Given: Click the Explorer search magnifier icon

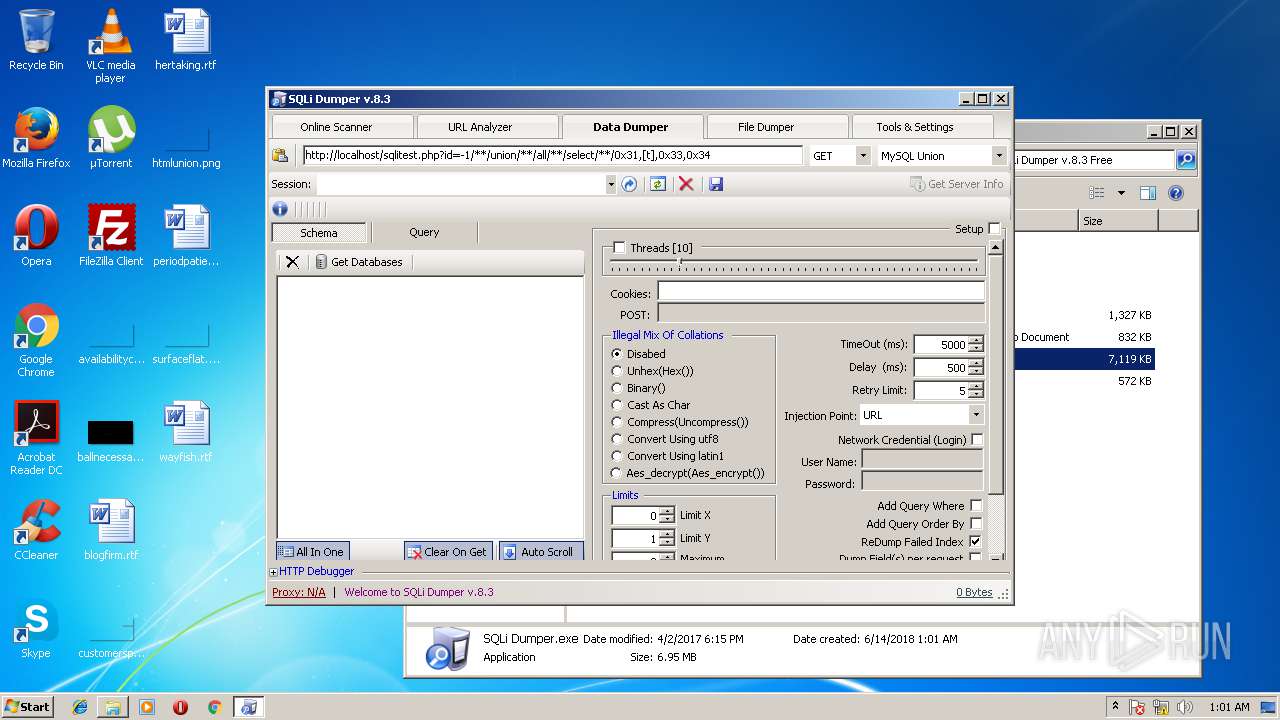Looking at the screenshot, I should 1185,160.
